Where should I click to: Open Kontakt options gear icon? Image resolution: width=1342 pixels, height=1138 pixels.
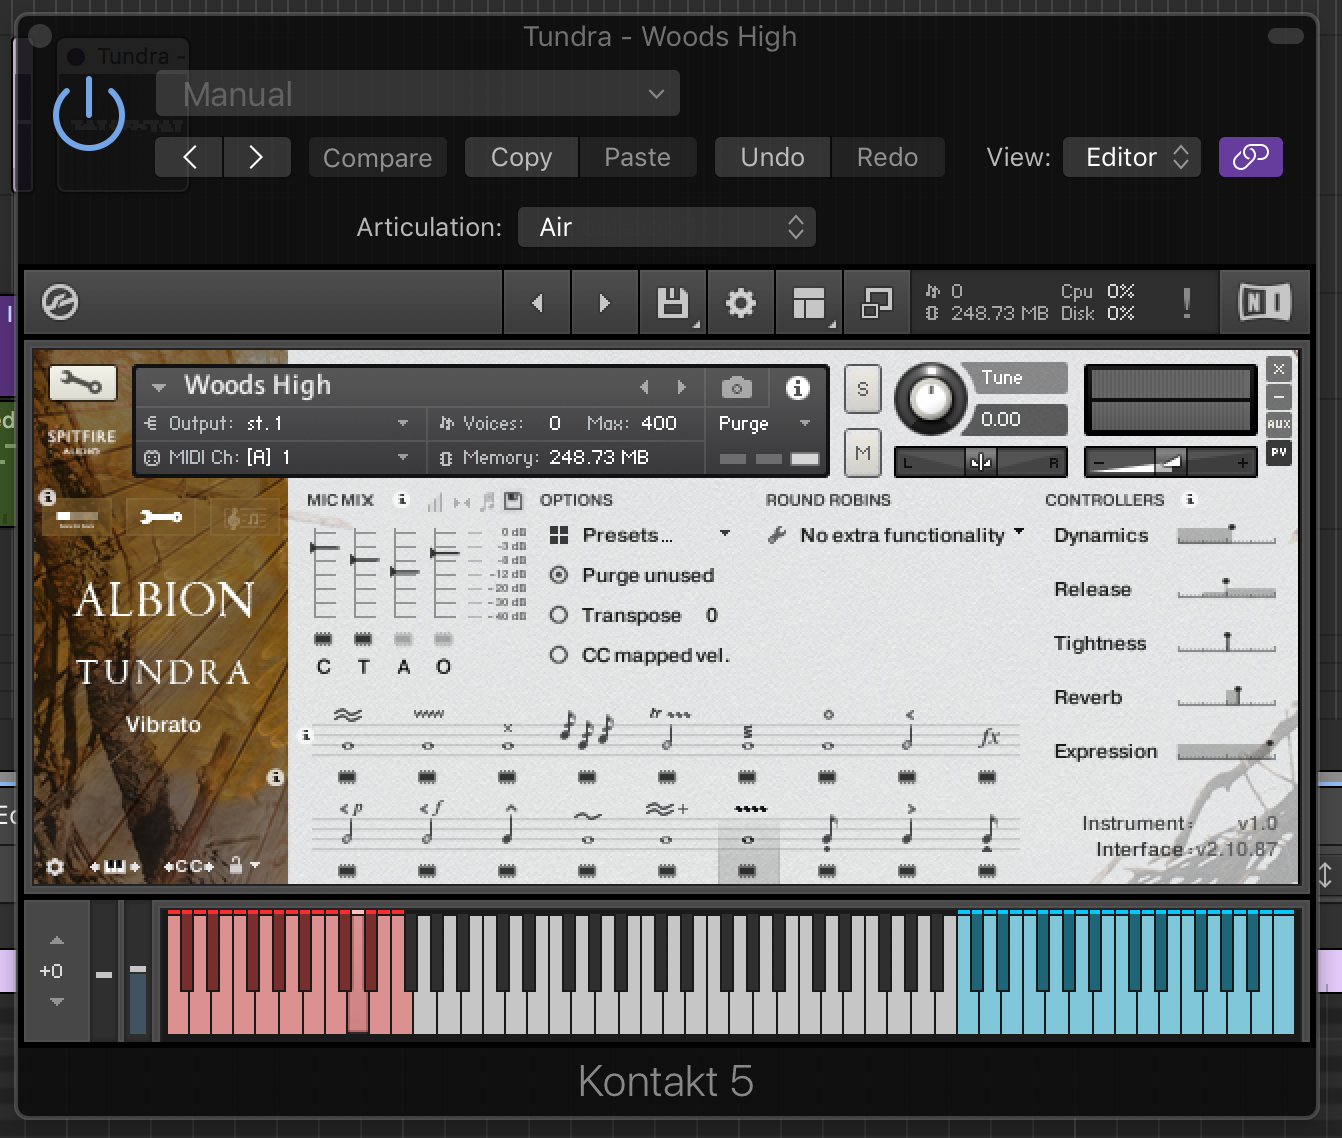(740, 302)
